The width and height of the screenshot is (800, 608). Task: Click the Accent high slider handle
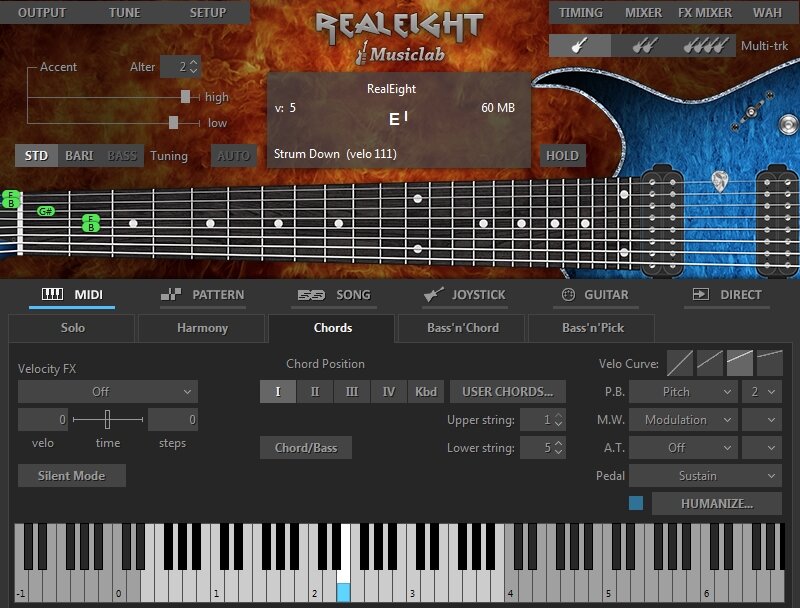pos(186,96)
